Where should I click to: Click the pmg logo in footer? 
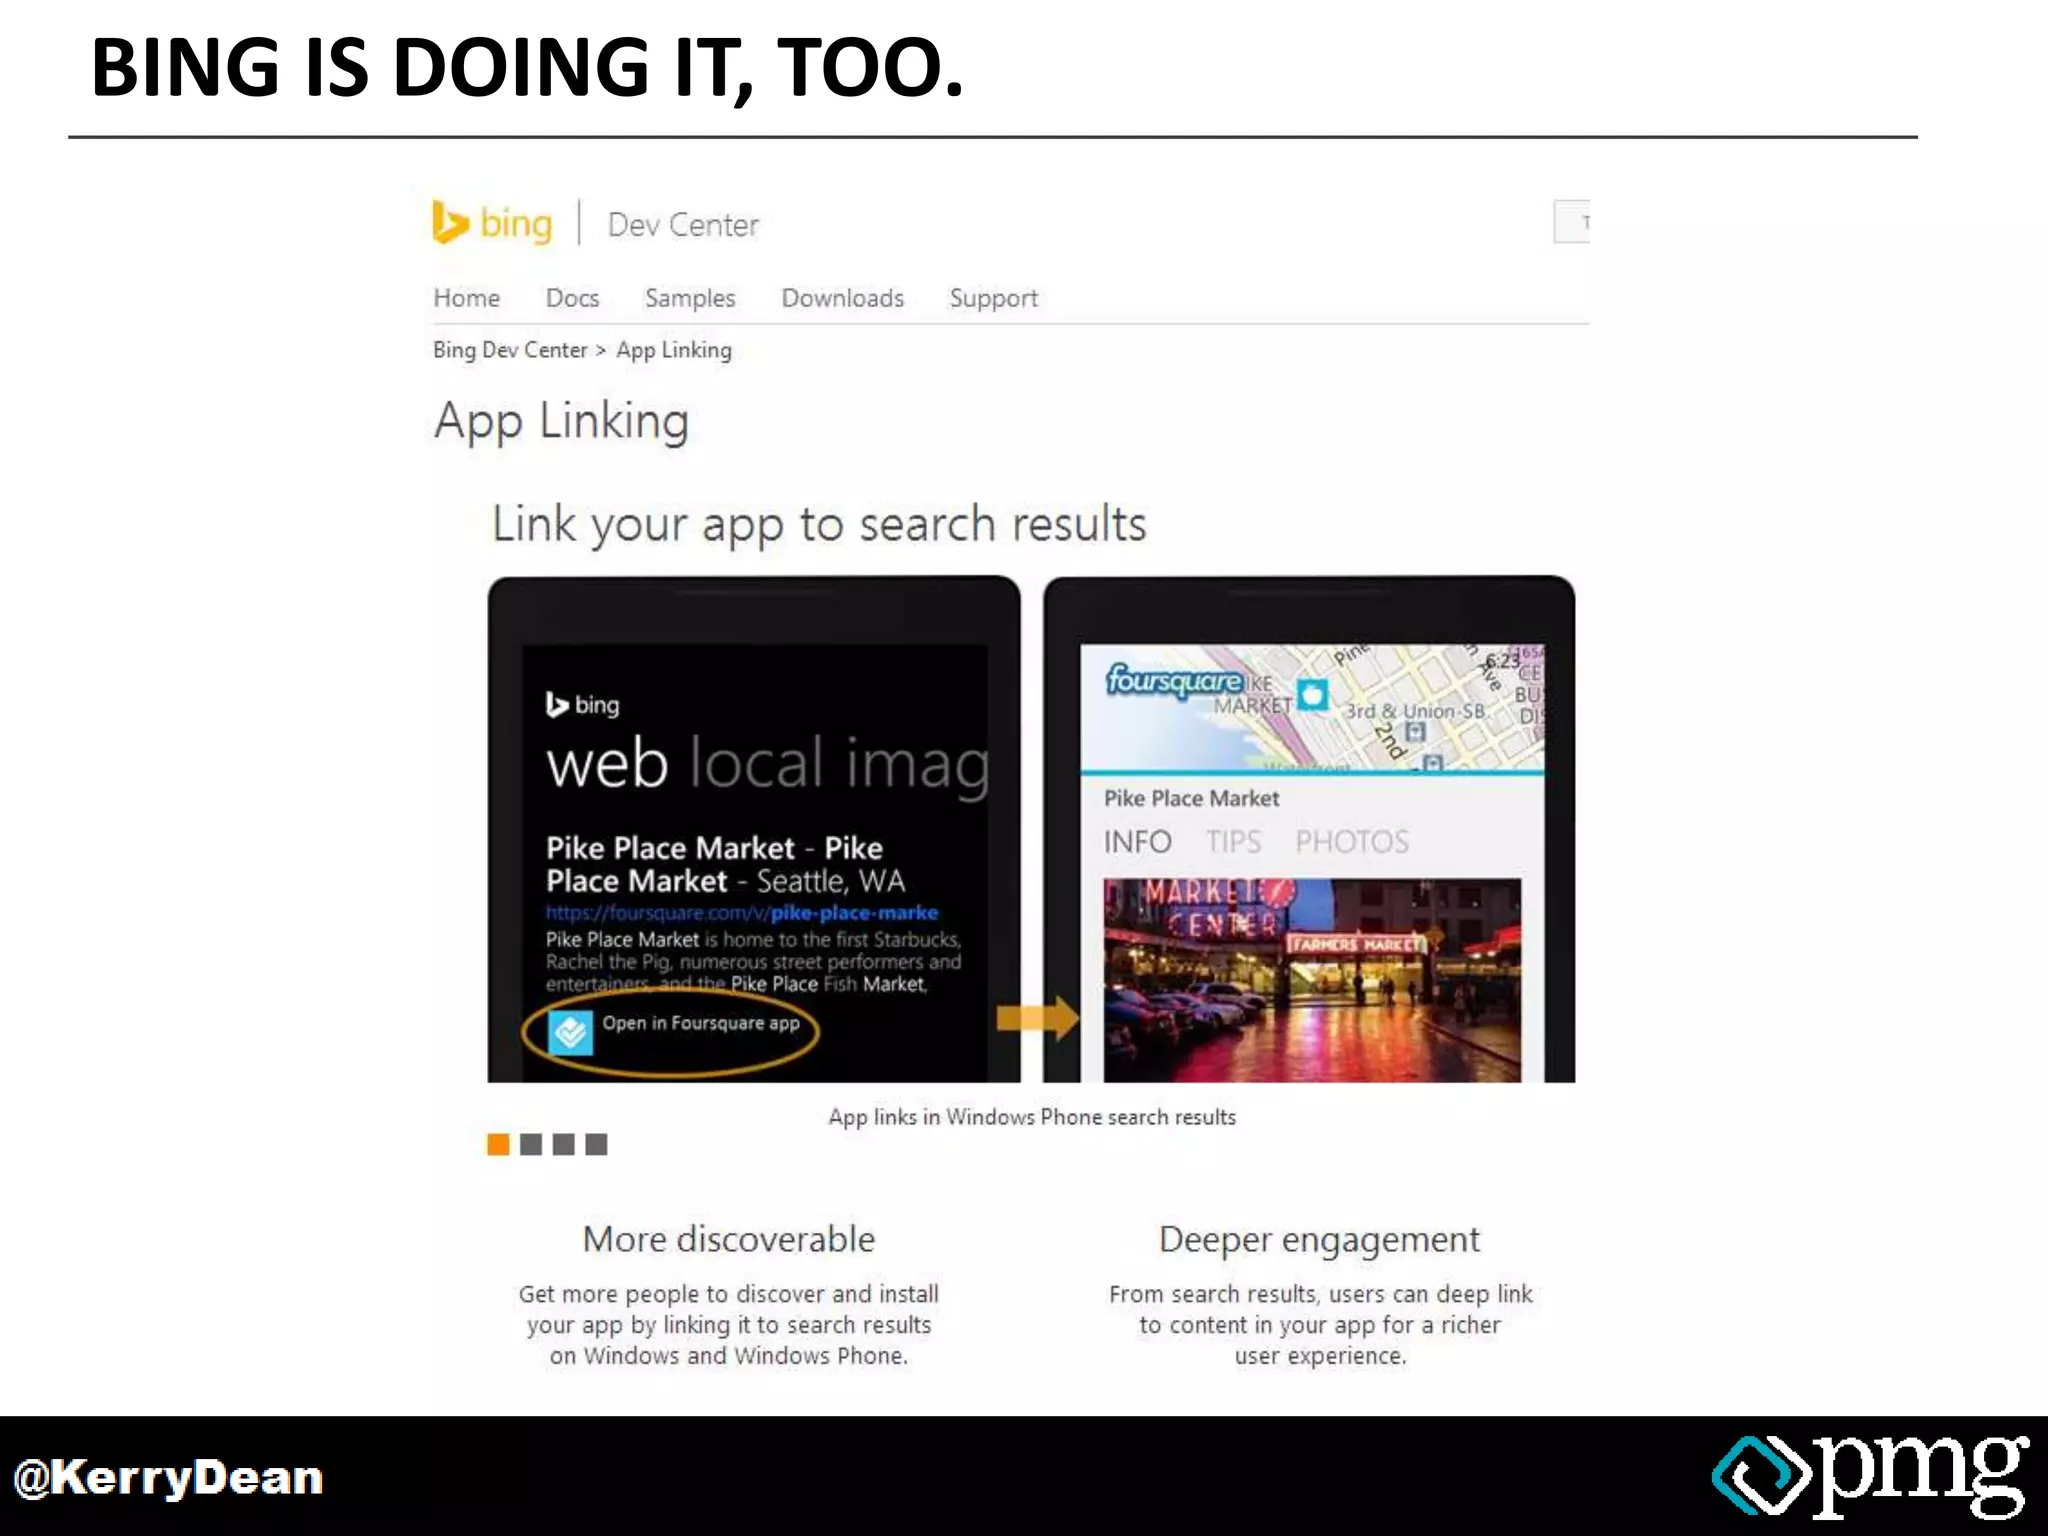coord(1871,1477)
